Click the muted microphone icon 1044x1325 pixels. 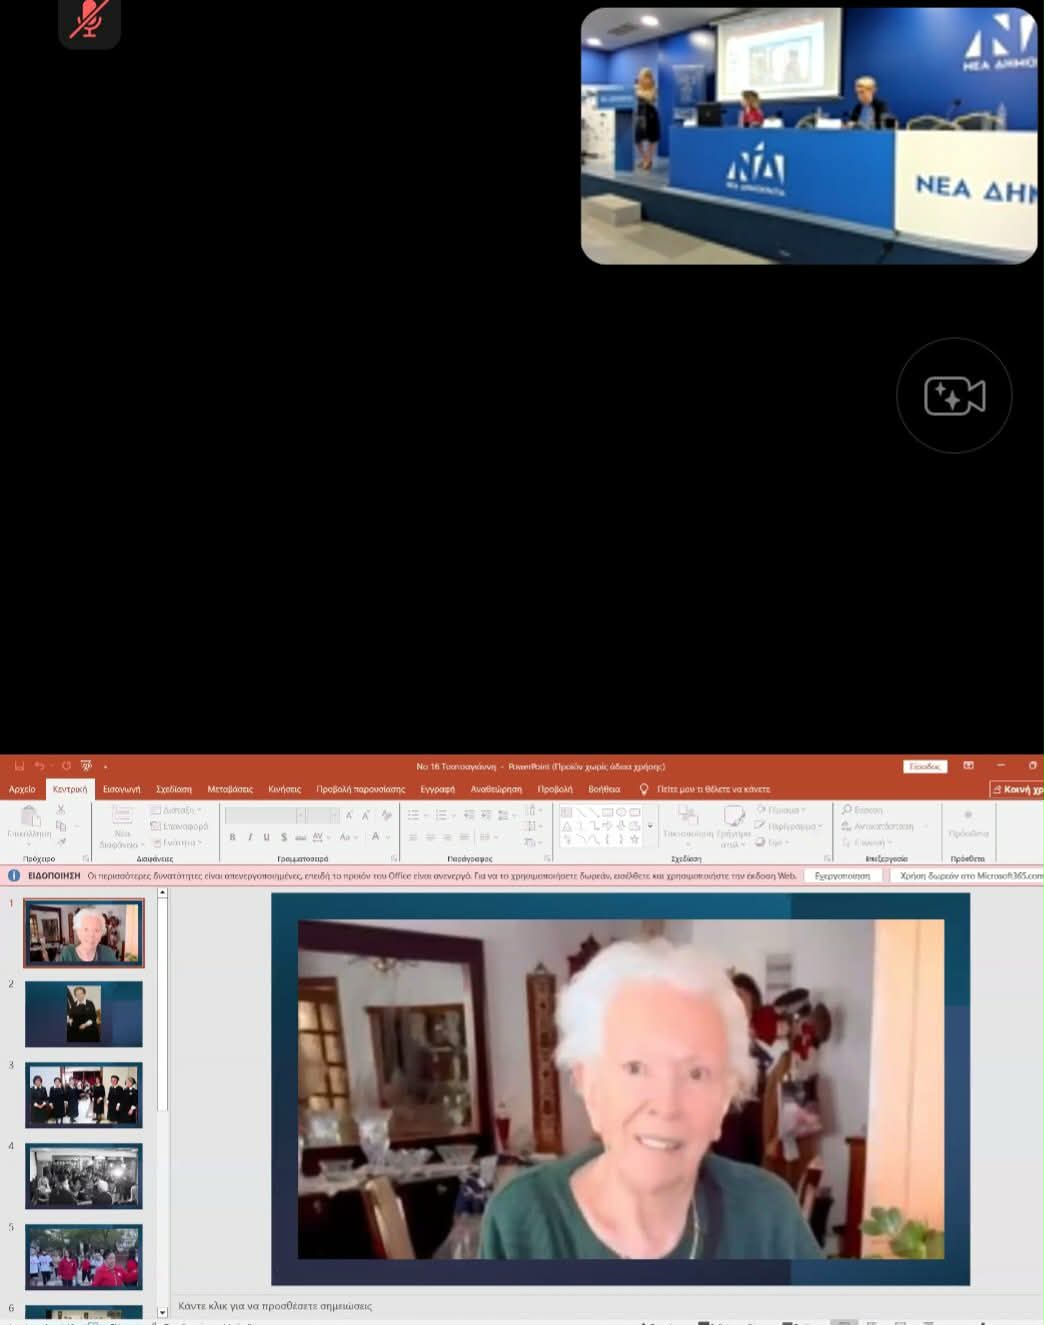pyautogui.click(x=89, y=19)
